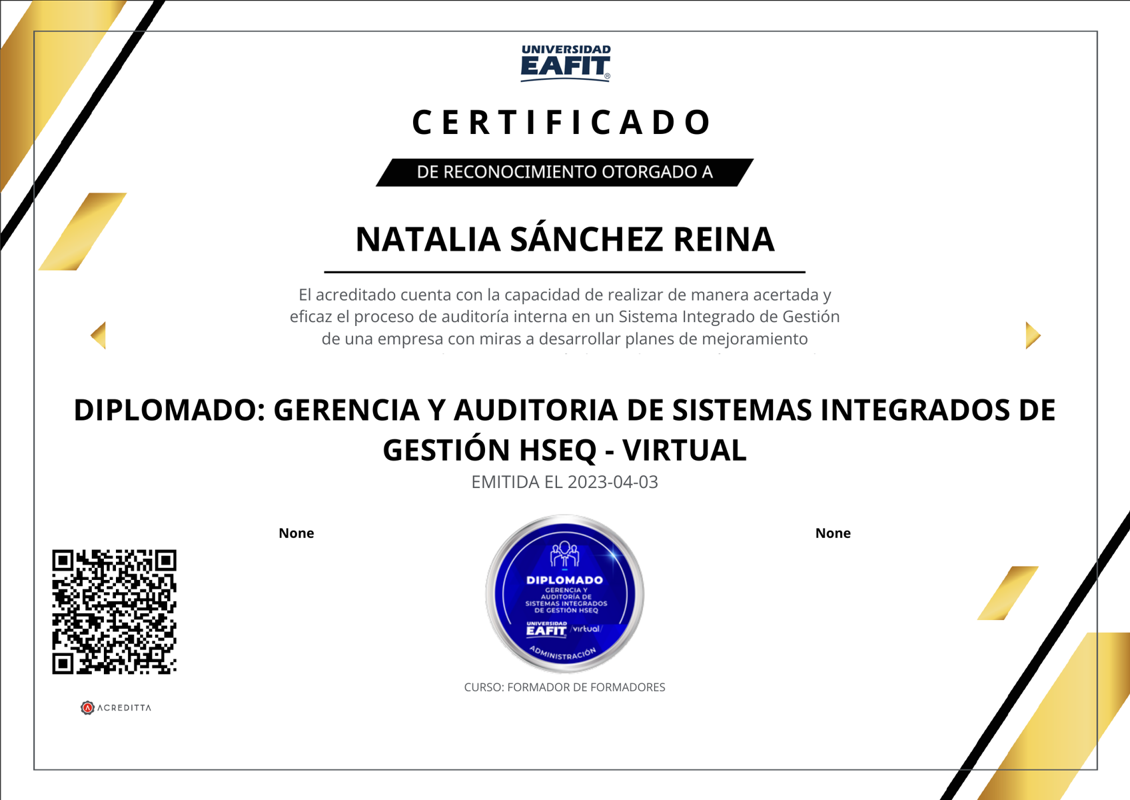Screen dimensions: 1130x800
Task: Click the title line "GESTIÓN HSEQ - VIRTUAL"
Action: click(x=565, y=450)
